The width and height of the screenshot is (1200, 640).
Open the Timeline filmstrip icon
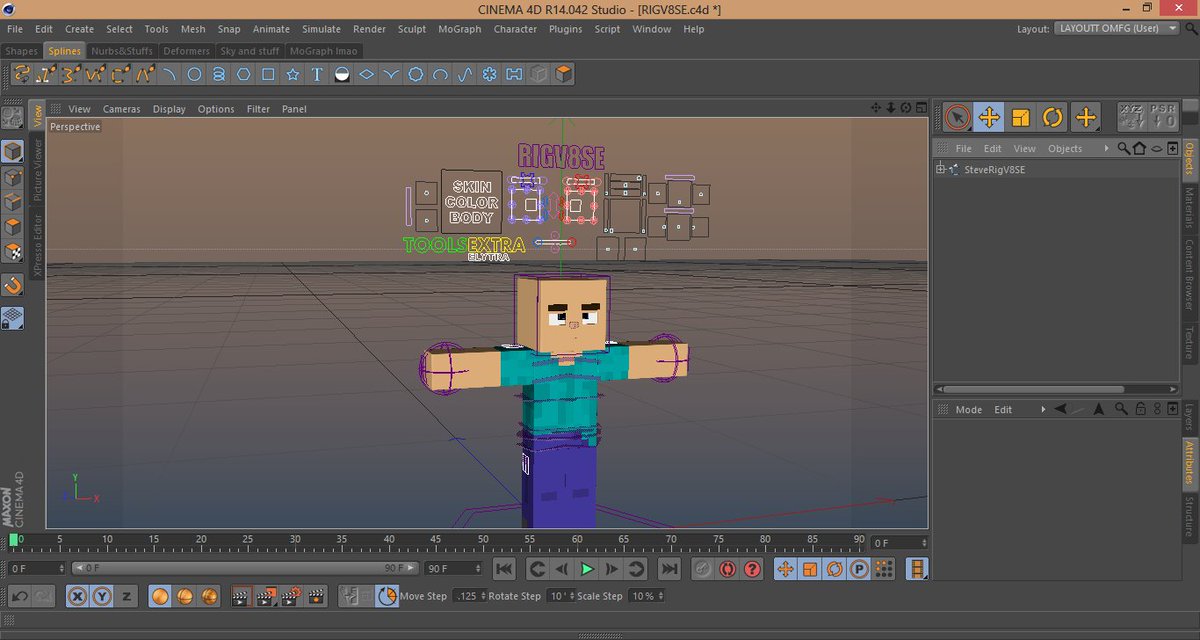point(916,569)
